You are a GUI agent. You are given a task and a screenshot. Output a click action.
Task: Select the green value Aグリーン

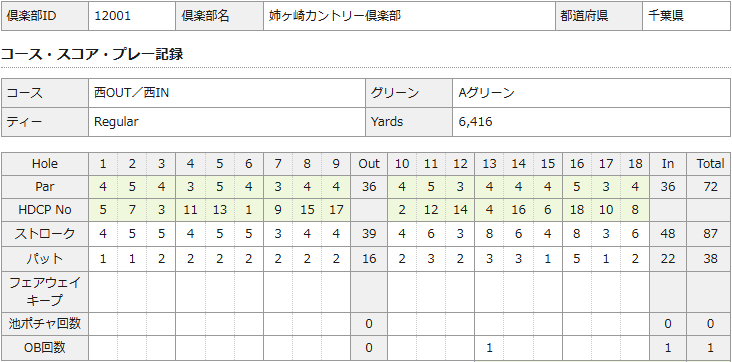point(486,93)
